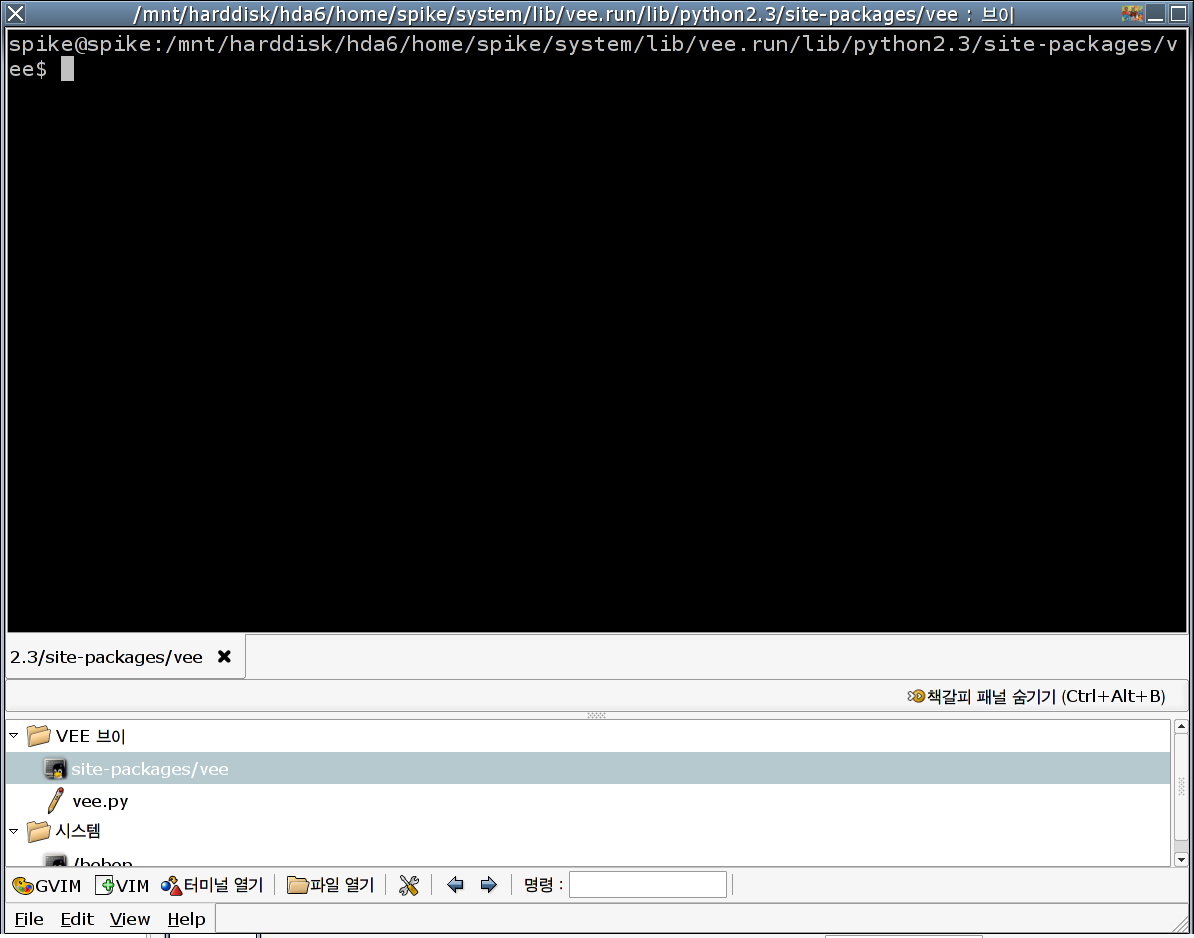This screenshot has height=938, width=1194.
Task: Open the vee.py bookmark entry
Action: click(x=100, y=801)
